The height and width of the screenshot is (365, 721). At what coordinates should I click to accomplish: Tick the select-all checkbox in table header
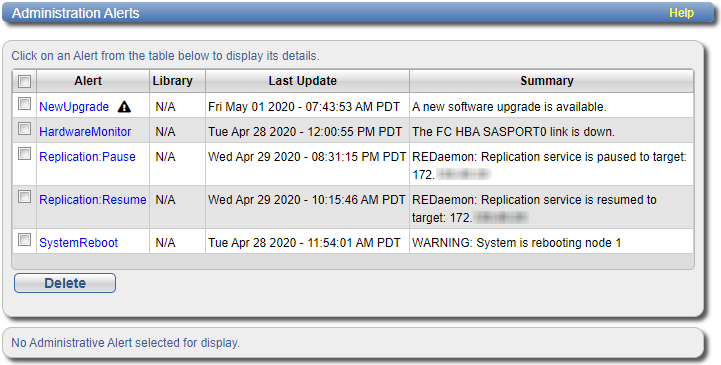[24, 81]
